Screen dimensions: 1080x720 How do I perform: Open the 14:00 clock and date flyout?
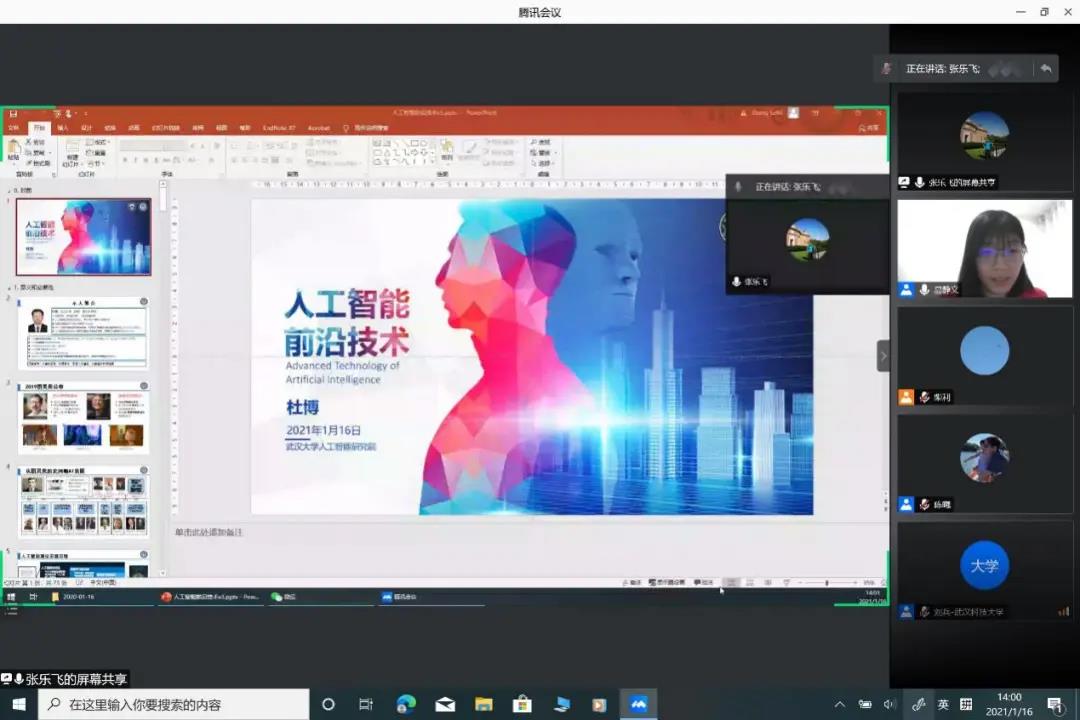[1009, 704]
